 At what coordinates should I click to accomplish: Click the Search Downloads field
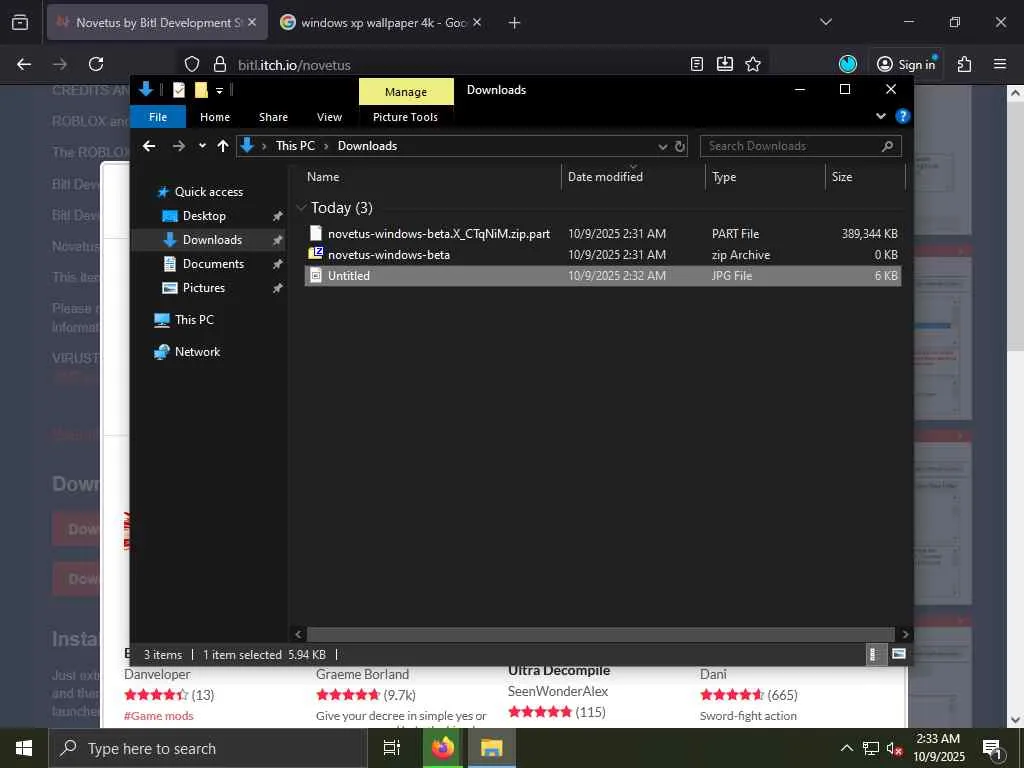pos(801,146)
